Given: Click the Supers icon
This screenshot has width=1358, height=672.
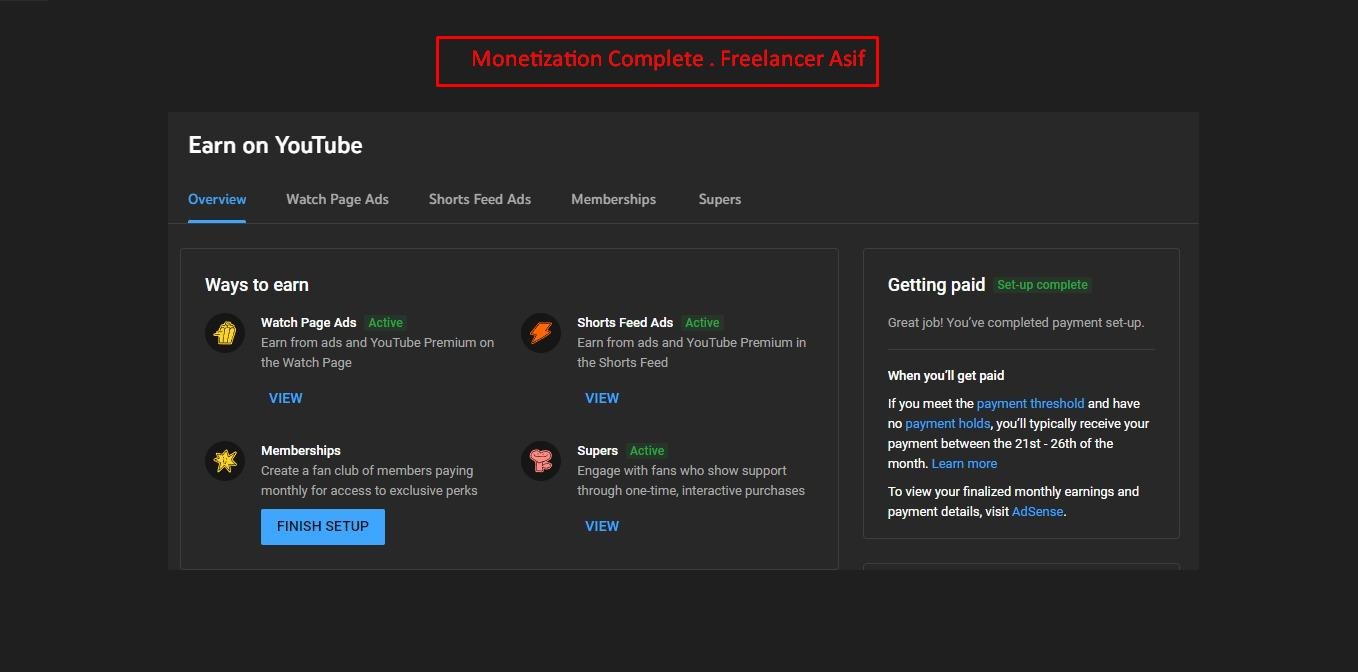Looking at the screenshot, I should 541,461.
